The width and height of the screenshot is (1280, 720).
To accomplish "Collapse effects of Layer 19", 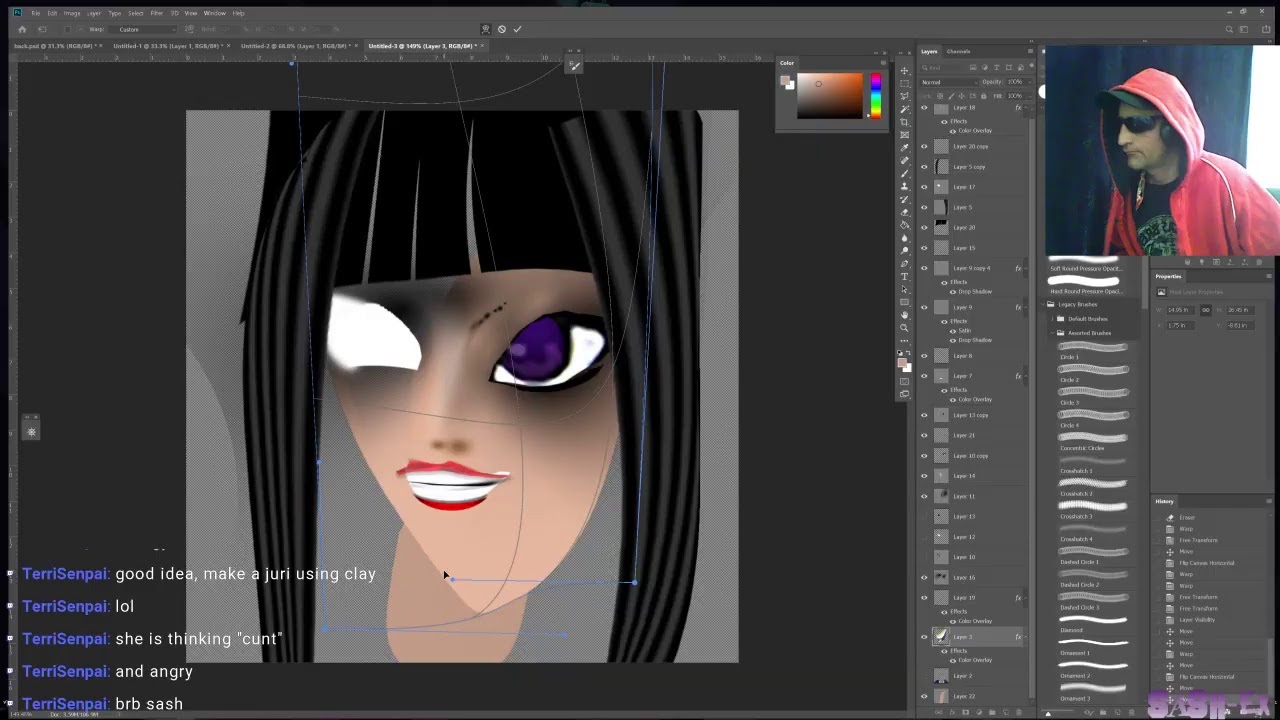I will [1027, 598].
